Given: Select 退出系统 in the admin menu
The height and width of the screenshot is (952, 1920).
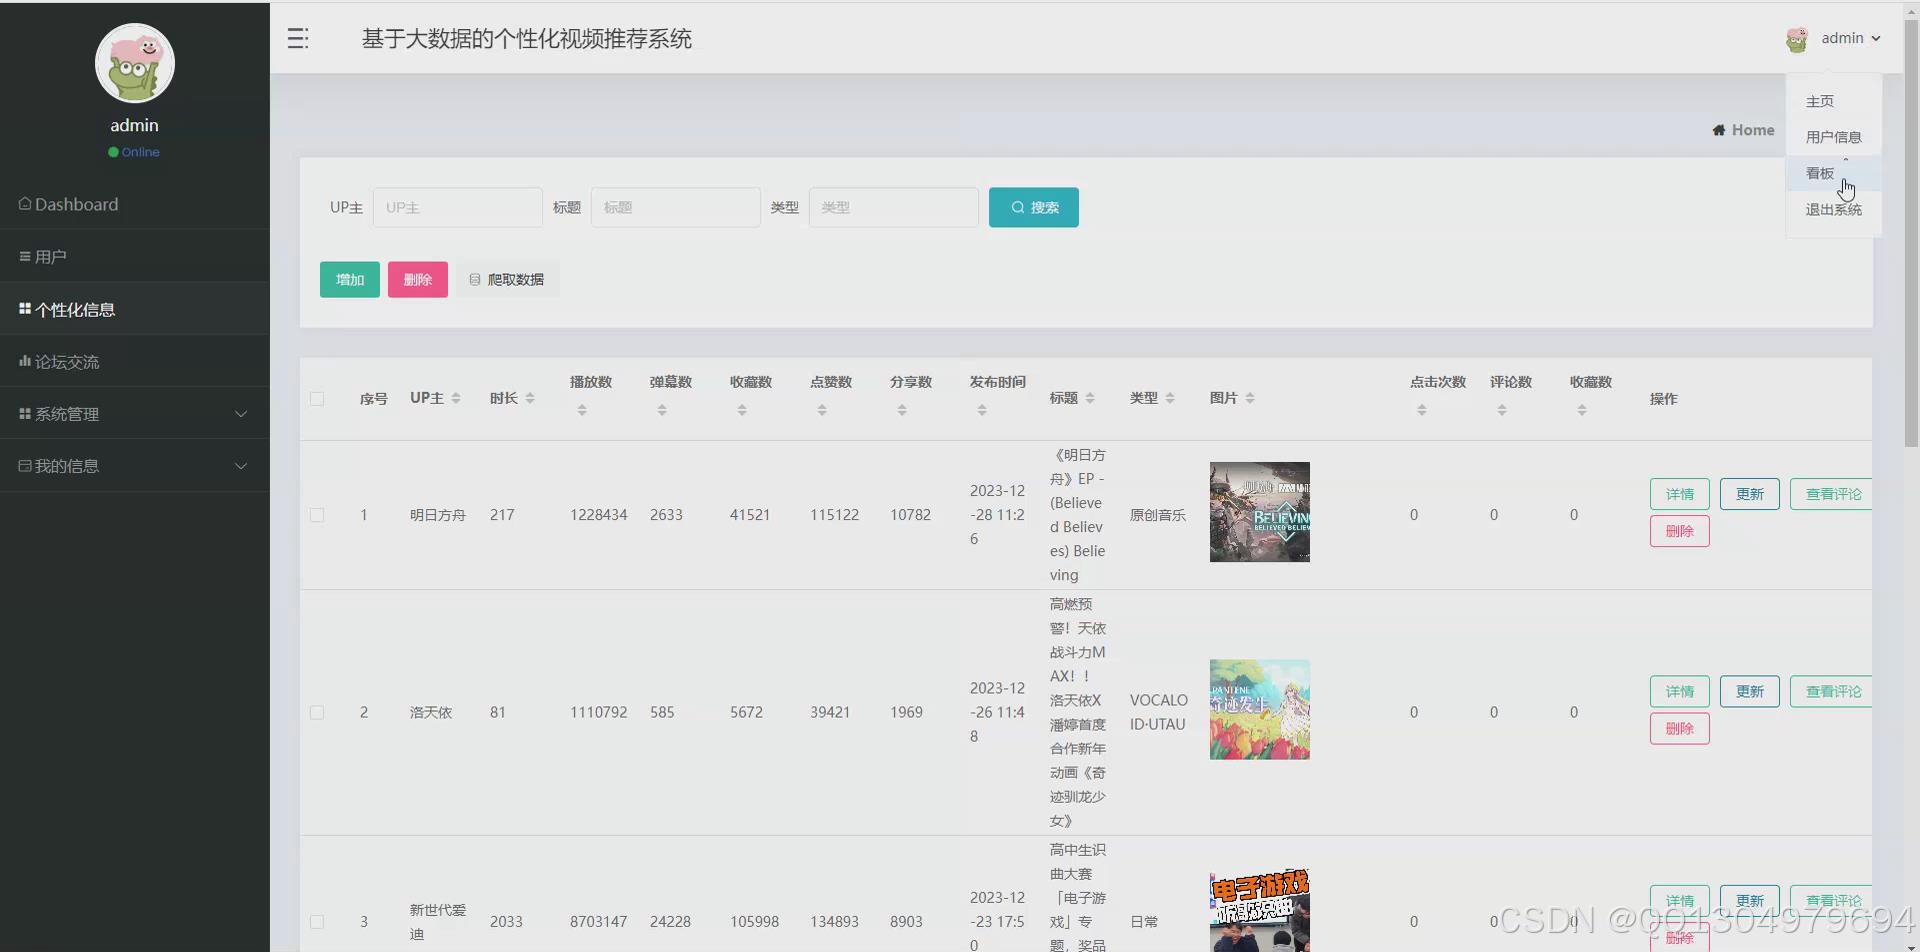Looking at the screenshot, I should 1833,209.
